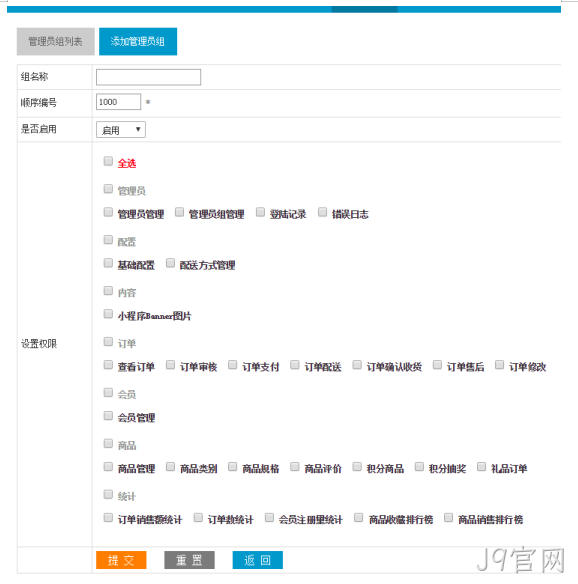Check the 礼品订单 checkbox
578x584 pixels.
pyautogui.click(x=482, y=467)
